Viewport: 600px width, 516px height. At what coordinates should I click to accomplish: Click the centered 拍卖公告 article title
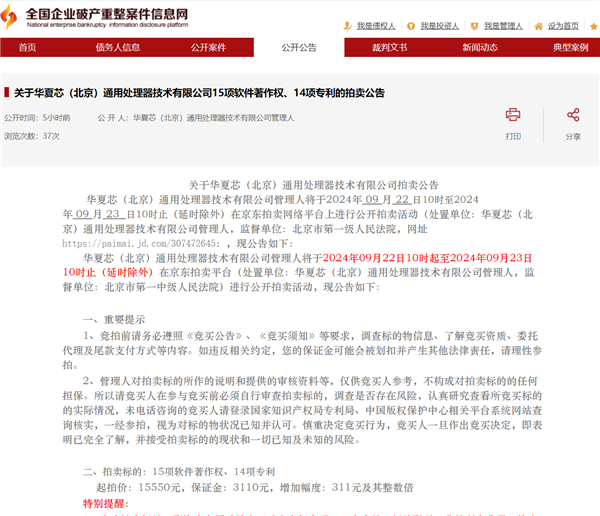tap(313, 185)
